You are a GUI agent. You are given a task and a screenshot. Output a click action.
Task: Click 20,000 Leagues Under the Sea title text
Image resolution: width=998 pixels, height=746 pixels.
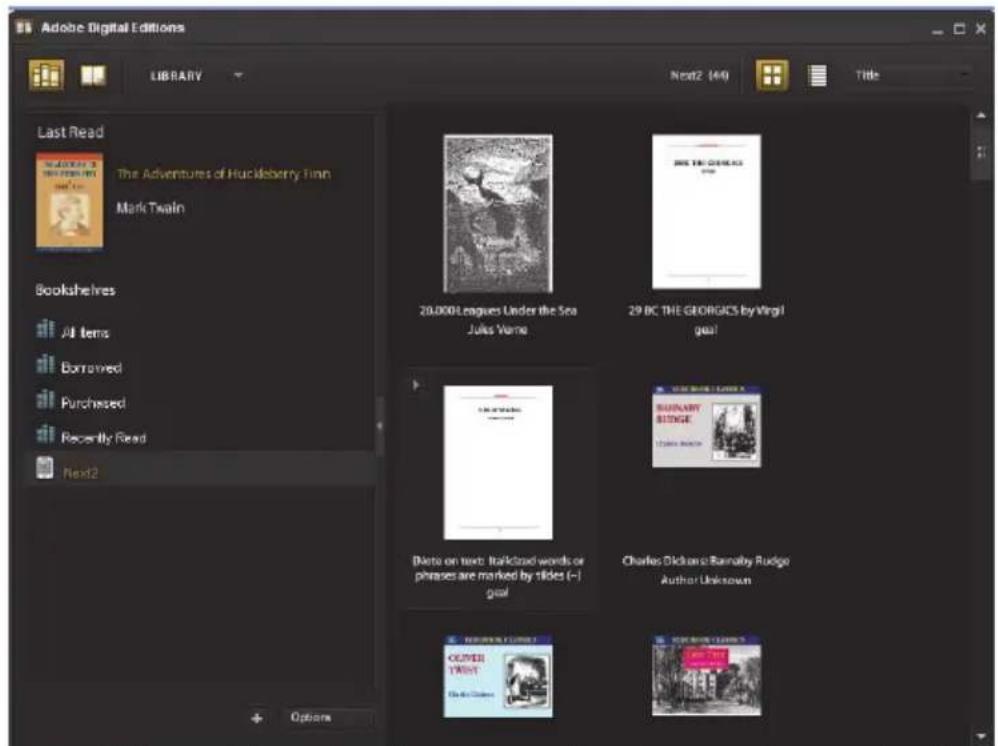(x=498, y=311)
